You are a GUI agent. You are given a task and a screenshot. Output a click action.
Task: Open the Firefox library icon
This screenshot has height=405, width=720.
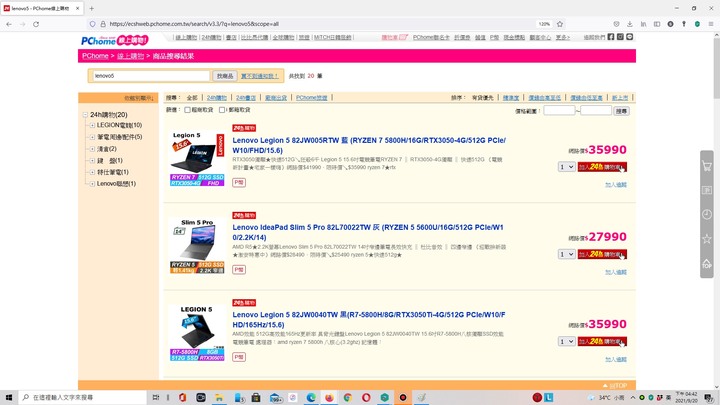click(x=643, y=24)
